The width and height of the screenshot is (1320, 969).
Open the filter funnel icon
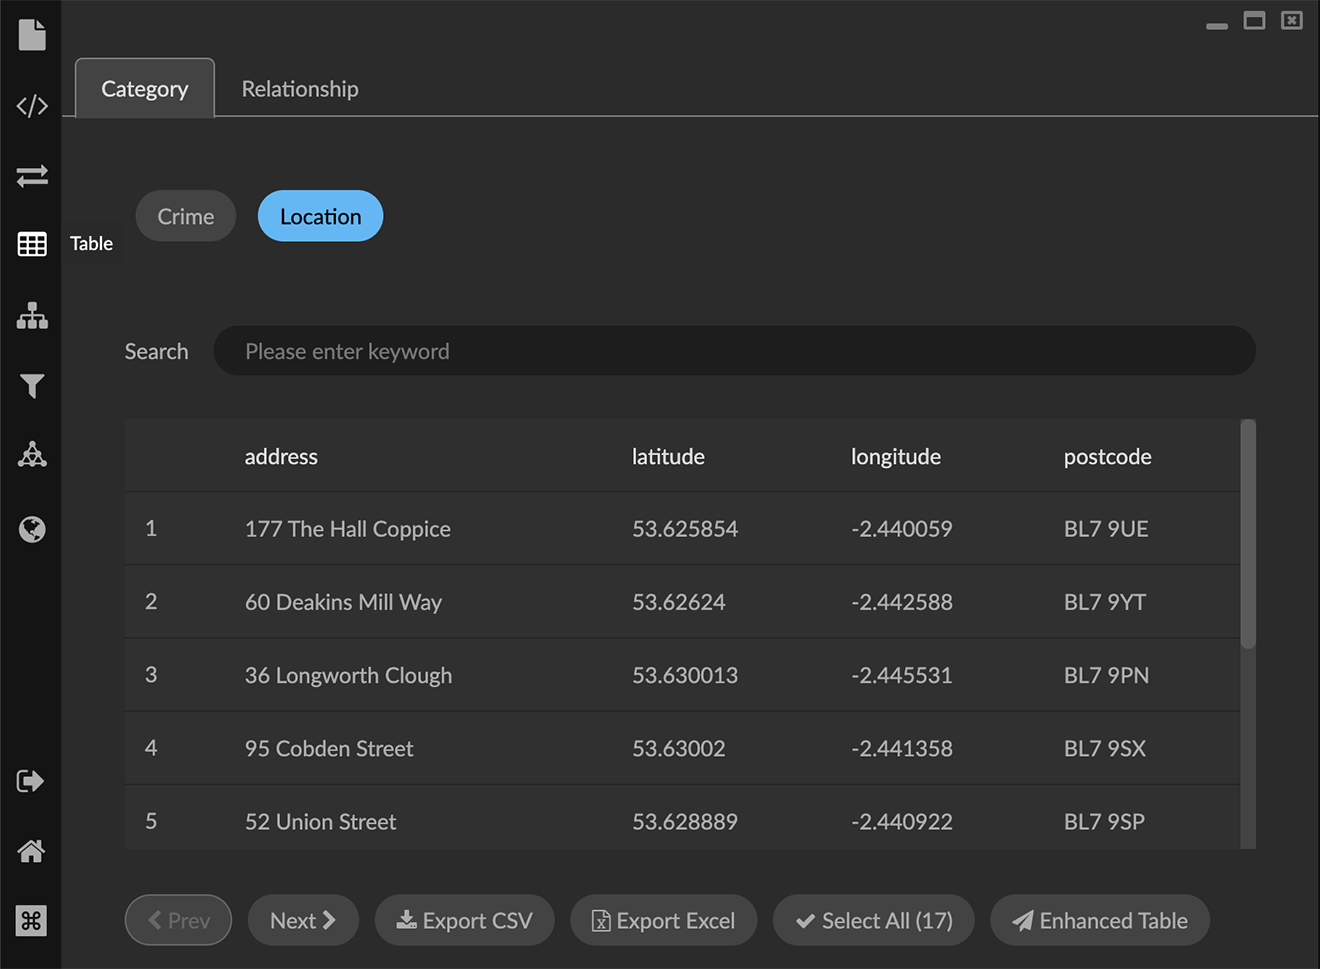click(x=32, y=386)
